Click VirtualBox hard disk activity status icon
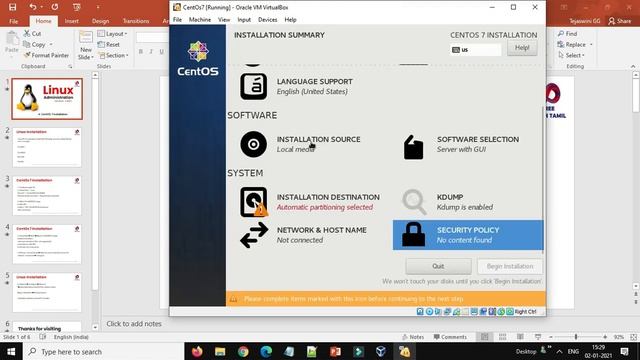Screen dimensions: 640x360 (420, 311)
